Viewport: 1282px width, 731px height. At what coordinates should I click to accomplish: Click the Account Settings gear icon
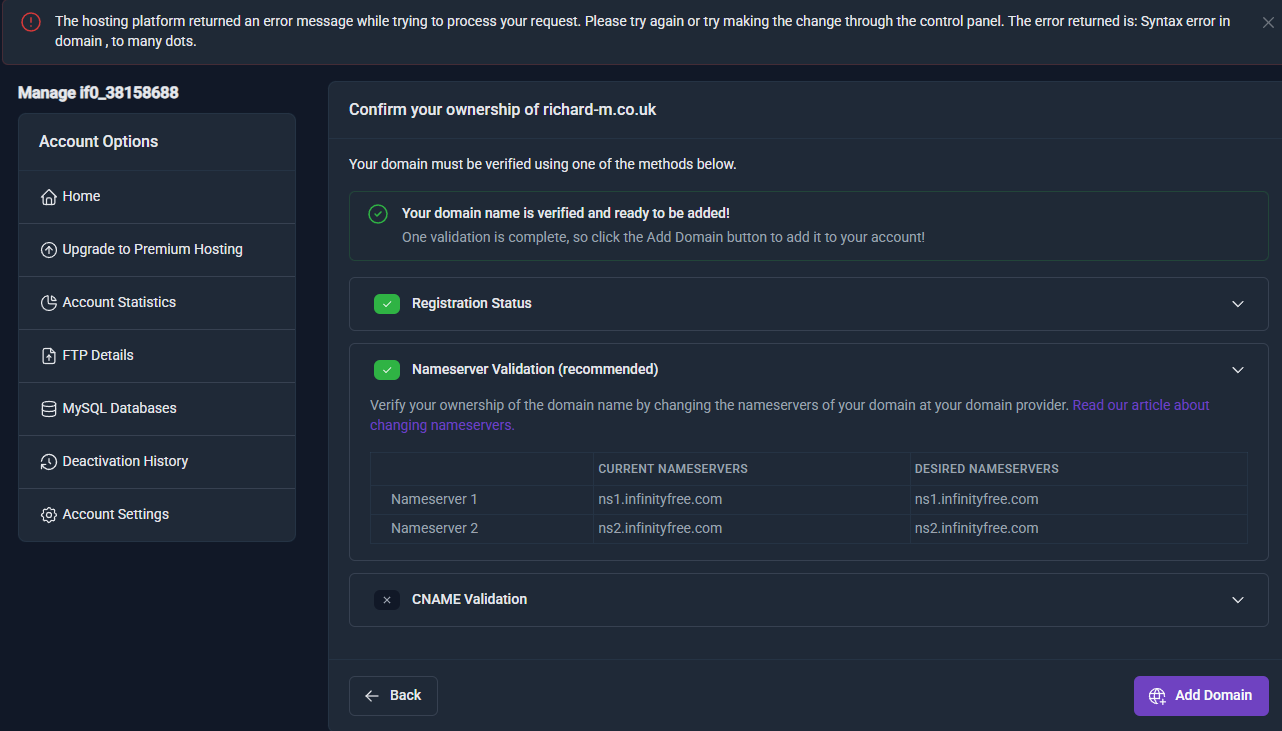(48, 515)
